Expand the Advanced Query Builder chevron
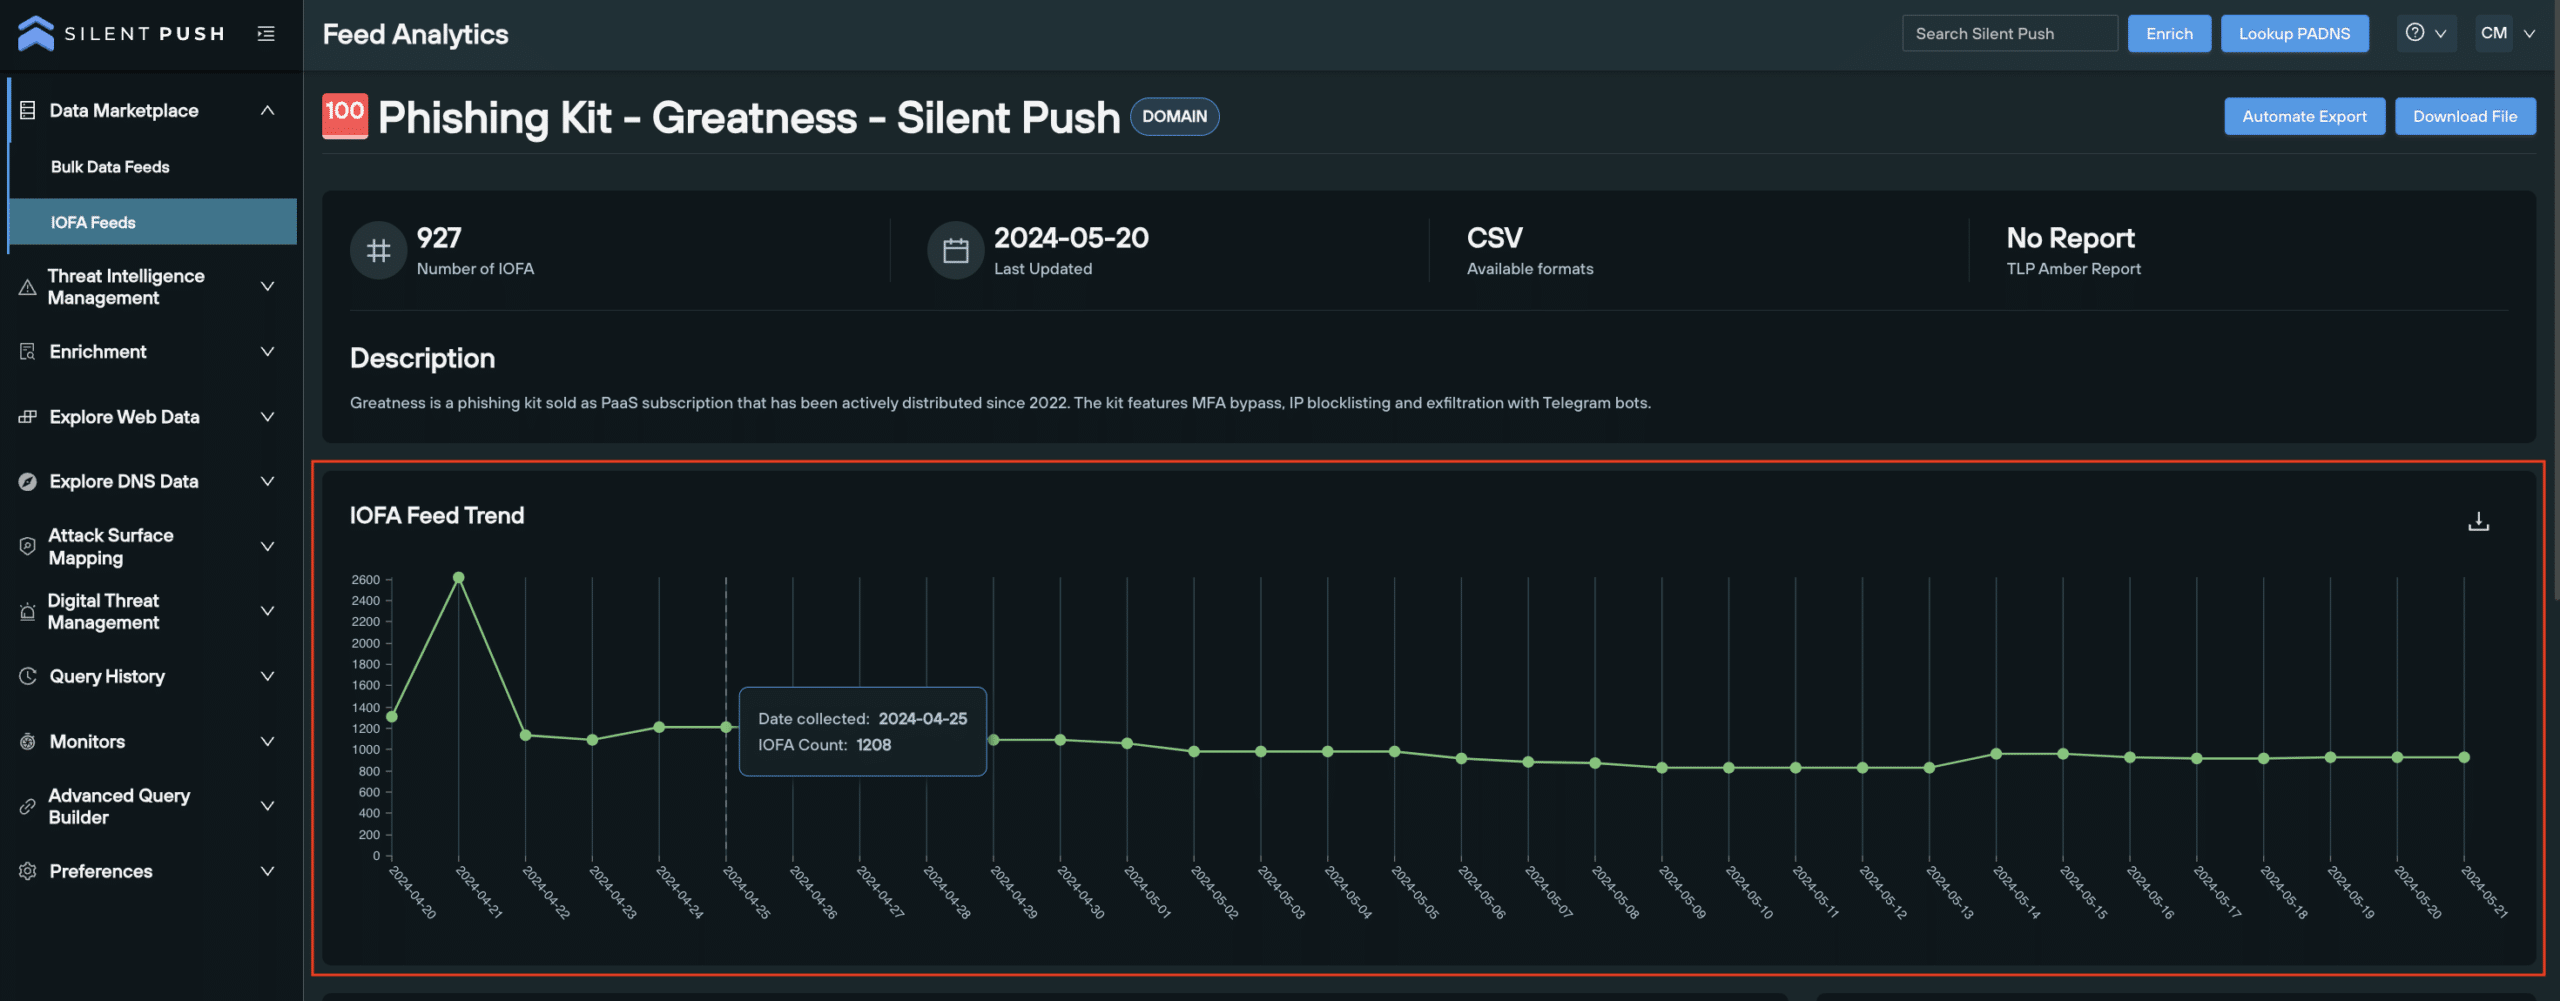The height and width of the screenshot is (1001, 2560). [x=267, y=806]
